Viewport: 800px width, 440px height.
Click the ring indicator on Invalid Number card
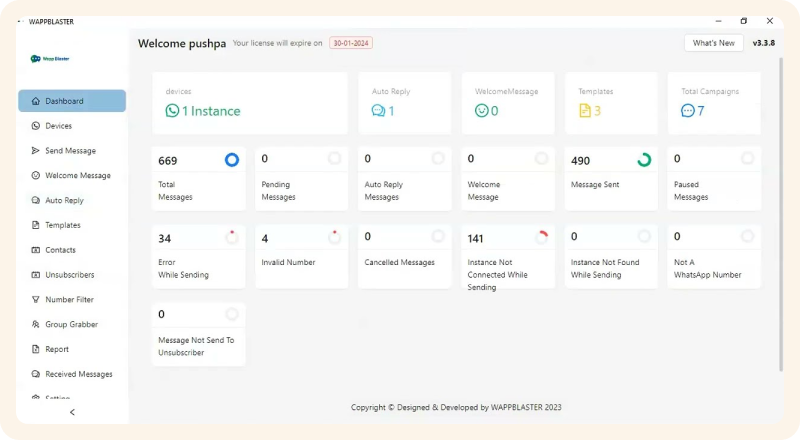tap(335, 237)
